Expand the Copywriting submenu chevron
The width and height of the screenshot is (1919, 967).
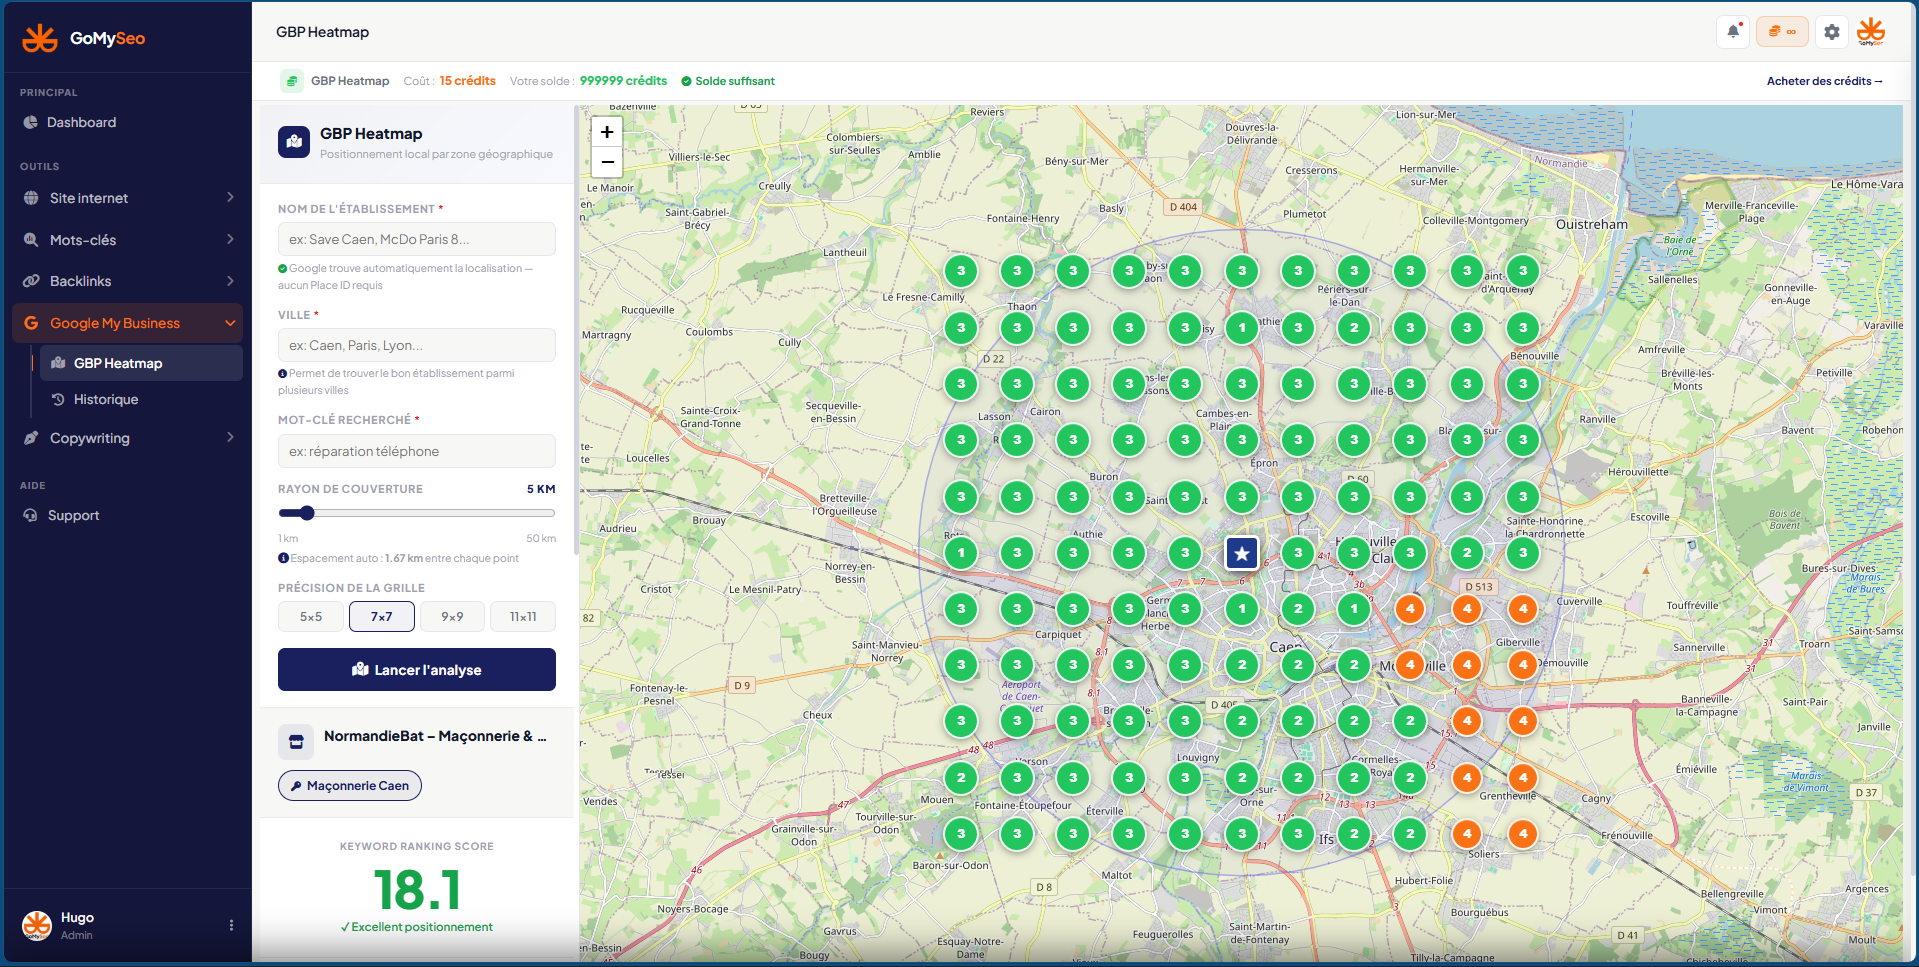[x=230, y=437]
